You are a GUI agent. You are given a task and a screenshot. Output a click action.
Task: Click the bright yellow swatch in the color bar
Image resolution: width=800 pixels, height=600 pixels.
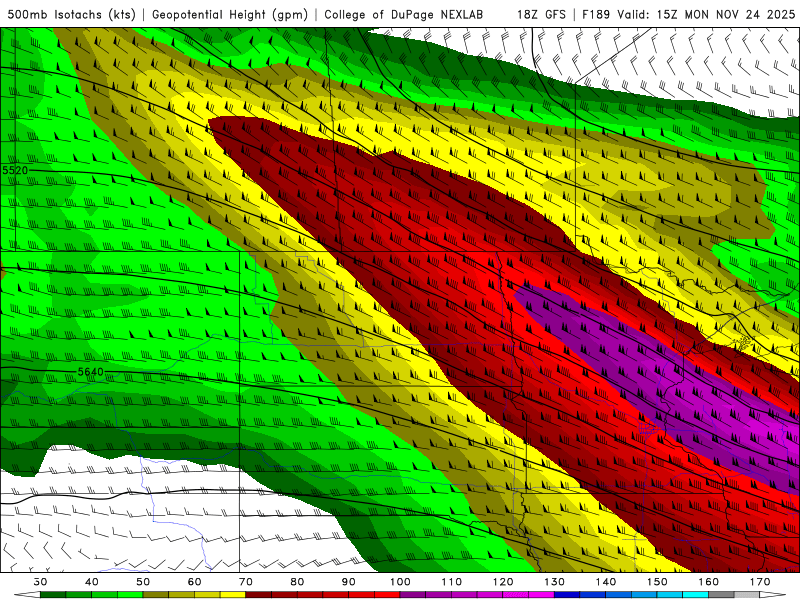pos(233,595)
